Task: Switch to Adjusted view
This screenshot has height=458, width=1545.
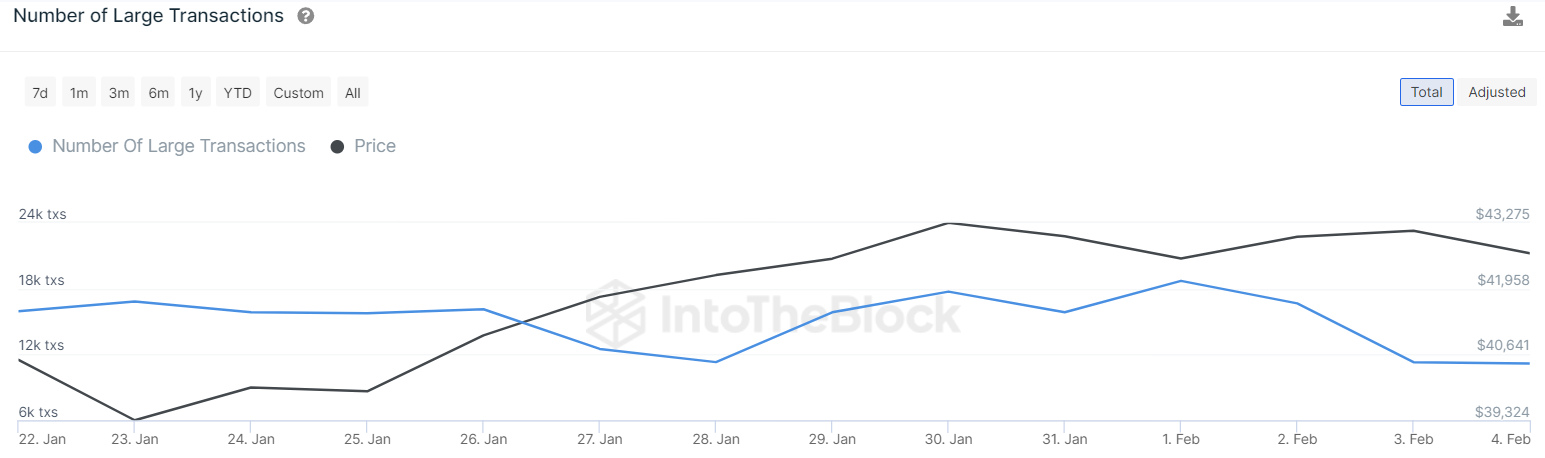Action: click(1496, 92)
